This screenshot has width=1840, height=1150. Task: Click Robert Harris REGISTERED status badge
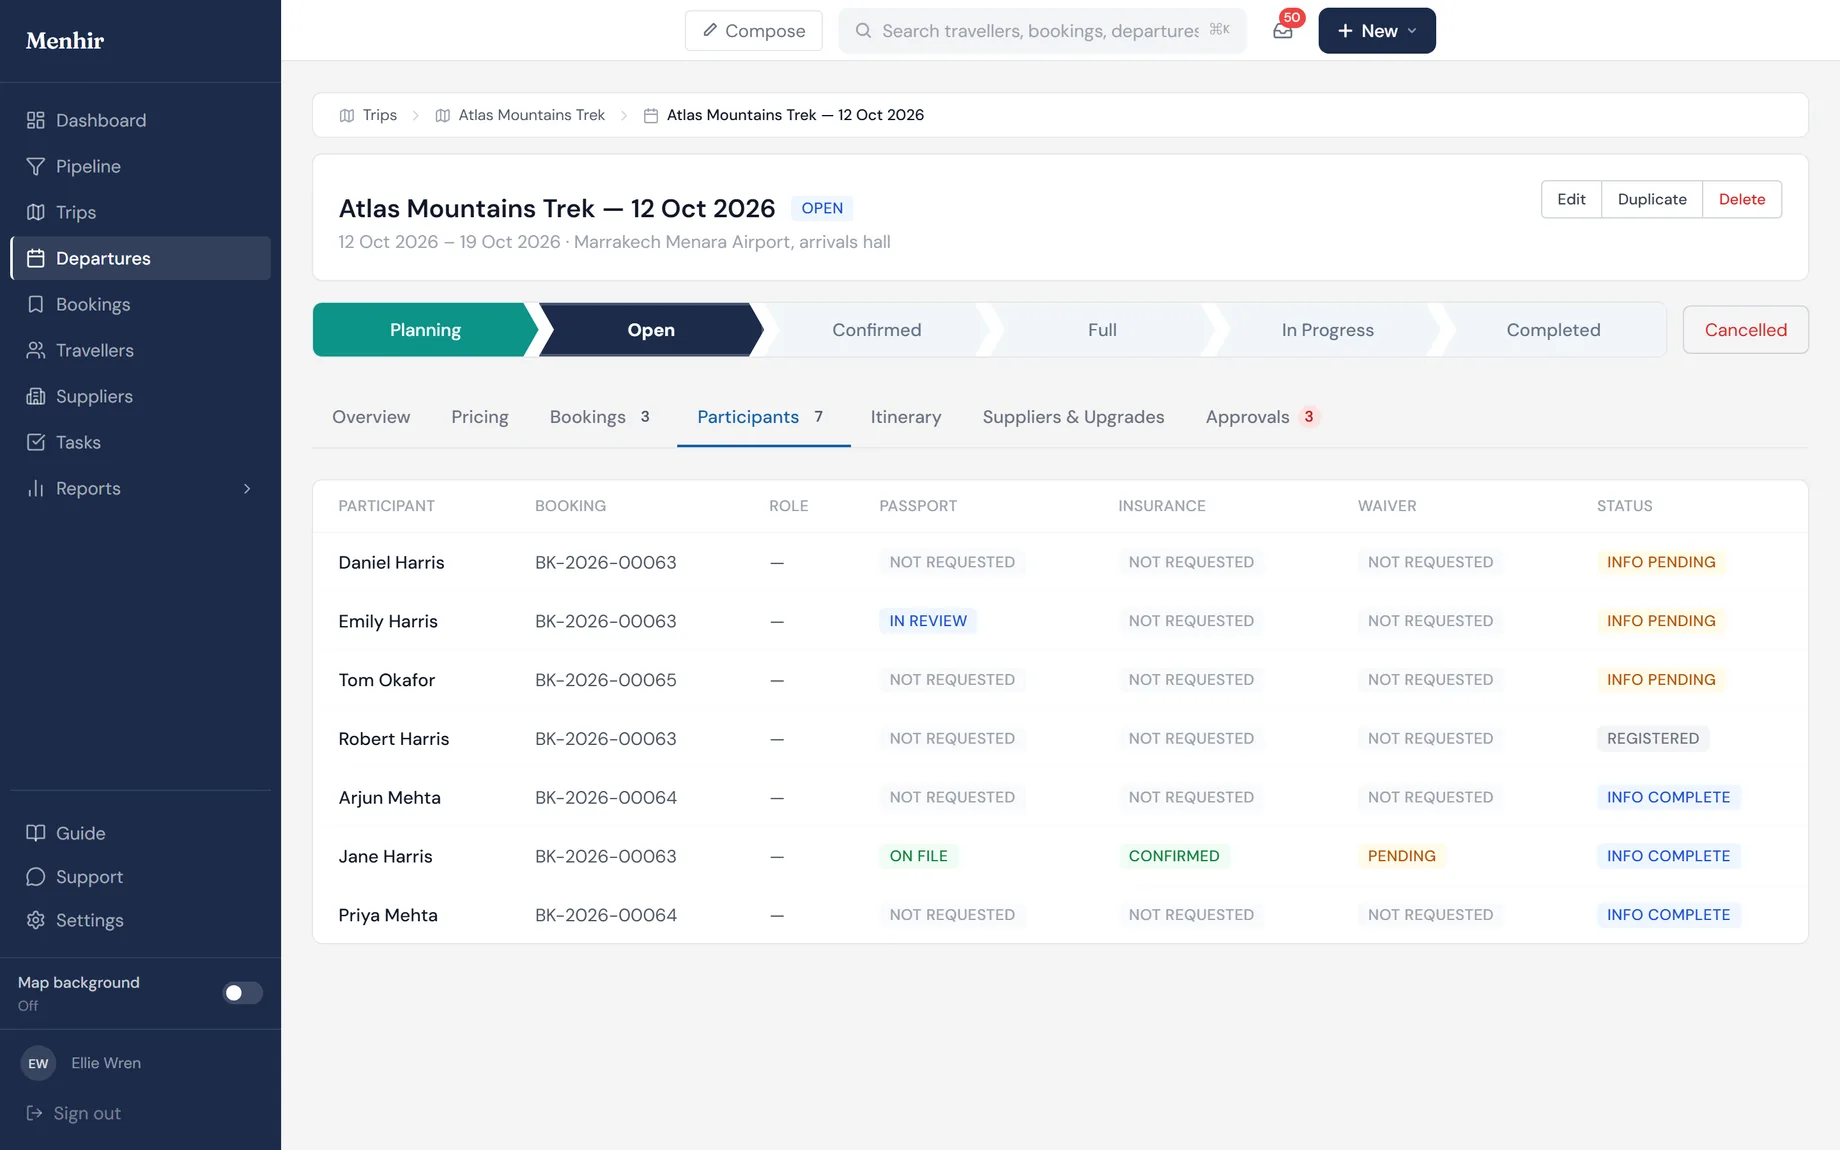tap(1653, 739)
